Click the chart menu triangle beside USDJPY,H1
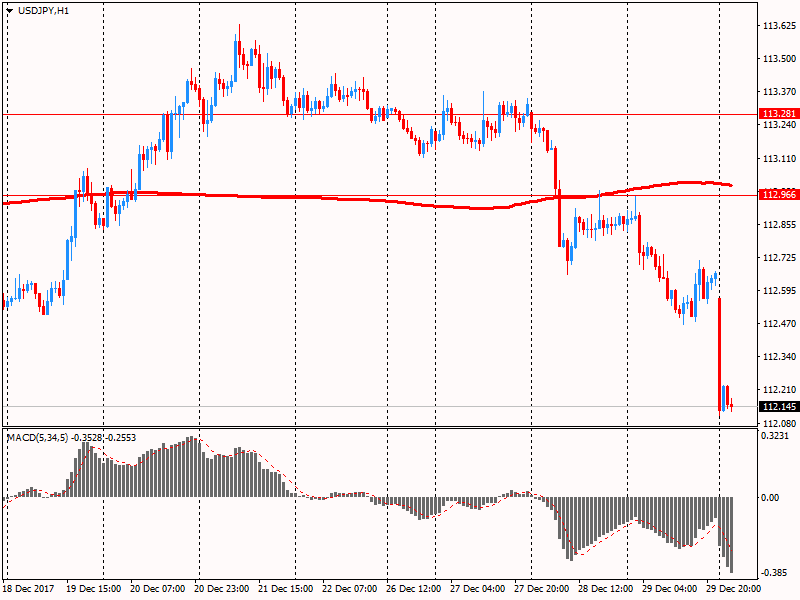Screen dimensions: 800x600 [x=10, y=11]
